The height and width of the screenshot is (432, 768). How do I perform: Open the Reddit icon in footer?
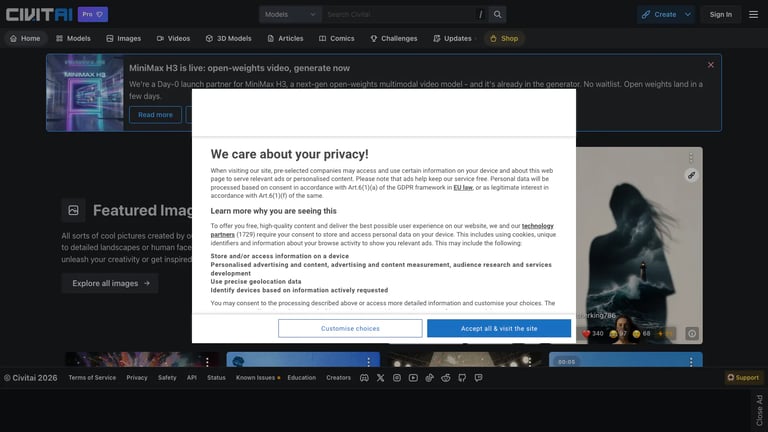446,378
